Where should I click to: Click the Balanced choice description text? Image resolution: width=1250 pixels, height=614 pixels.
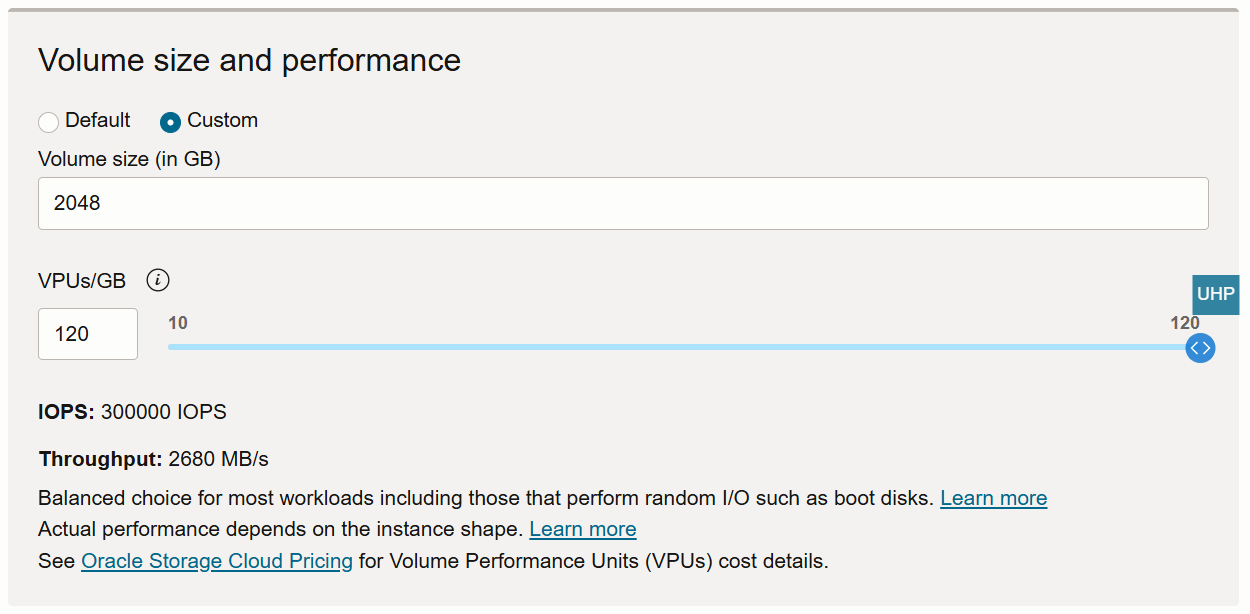486,498
